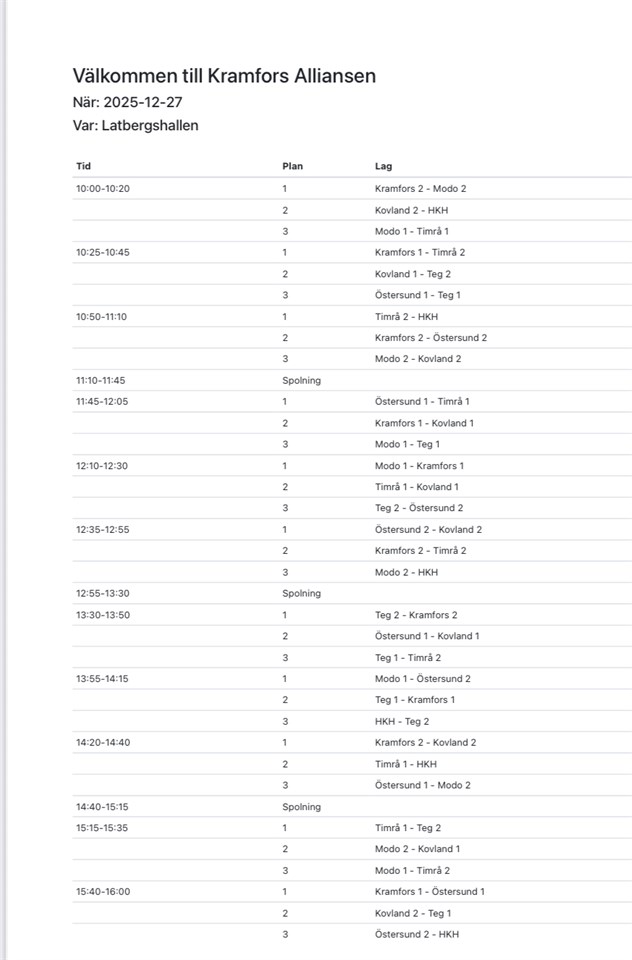Select the 'Modo 2 - HKH' match
Screen dimensions: 632x960
(406, 572)
